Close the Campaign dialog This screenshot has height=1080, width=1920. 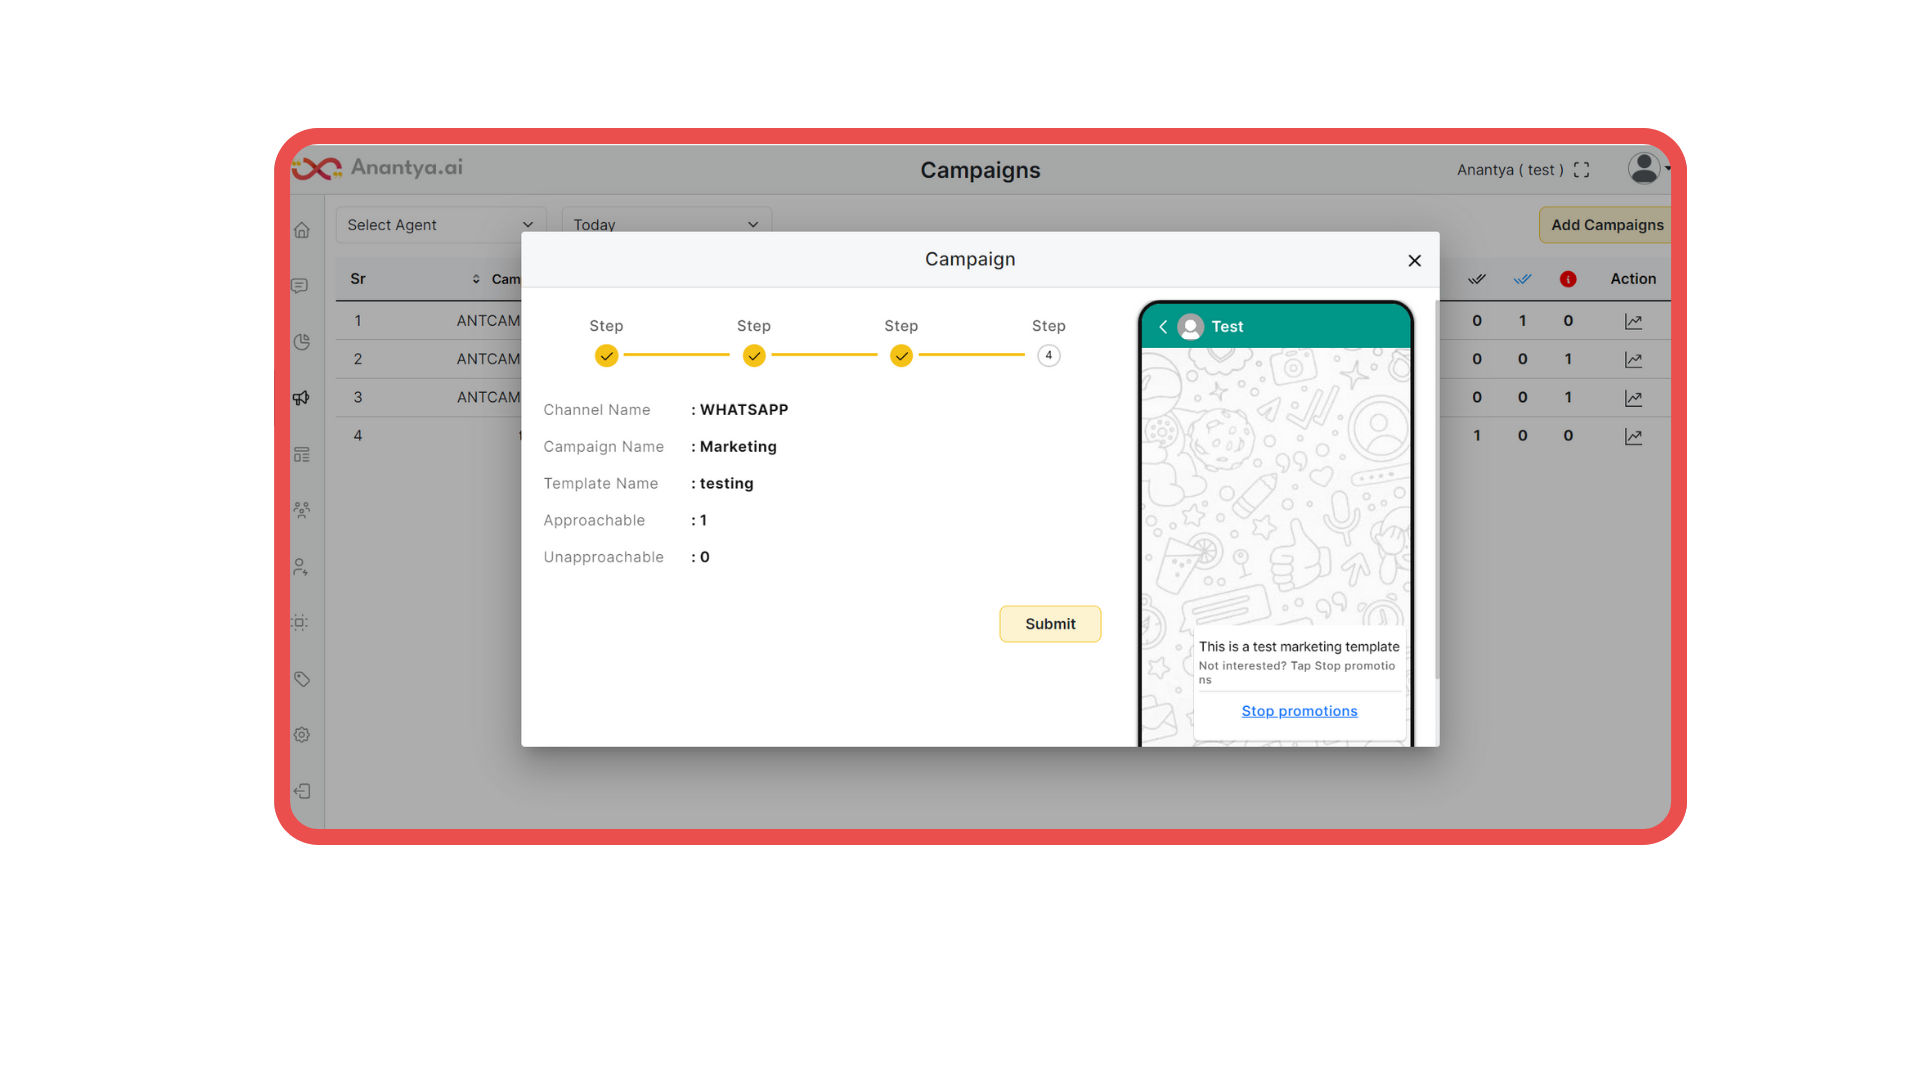tap(1414, 260)
